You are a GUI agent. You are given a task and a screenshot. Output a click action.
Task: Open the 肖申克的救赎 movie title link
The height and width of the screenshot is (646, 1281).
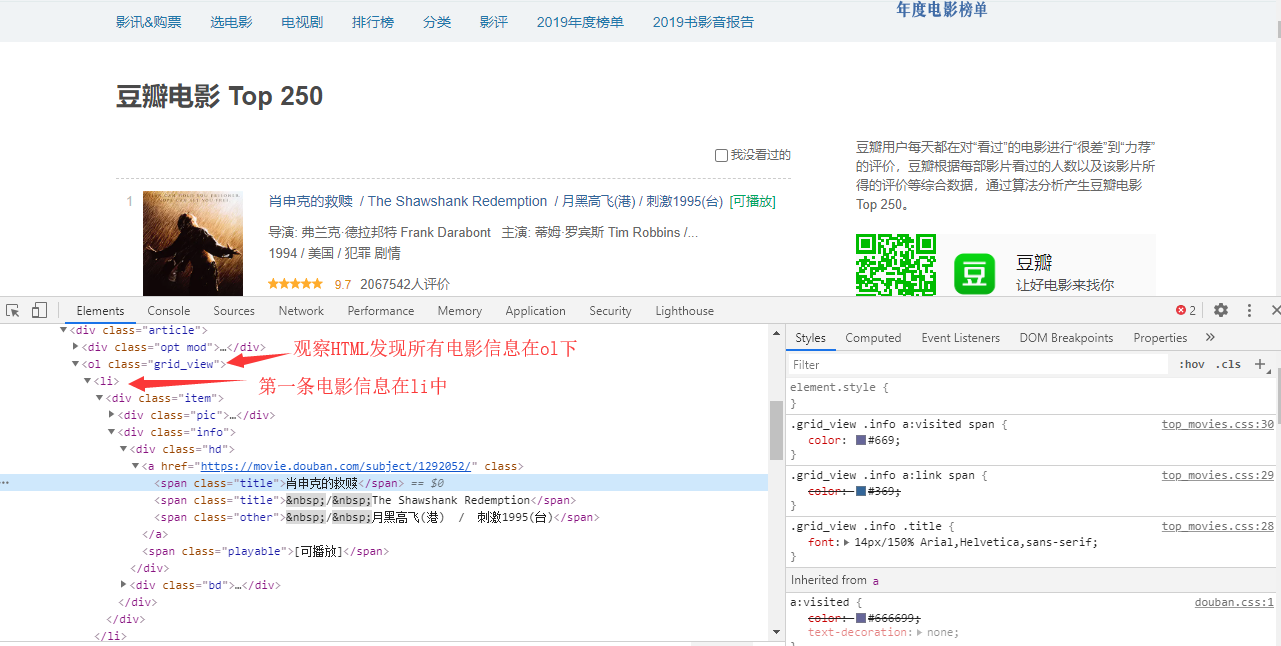(x=311, y=201)
